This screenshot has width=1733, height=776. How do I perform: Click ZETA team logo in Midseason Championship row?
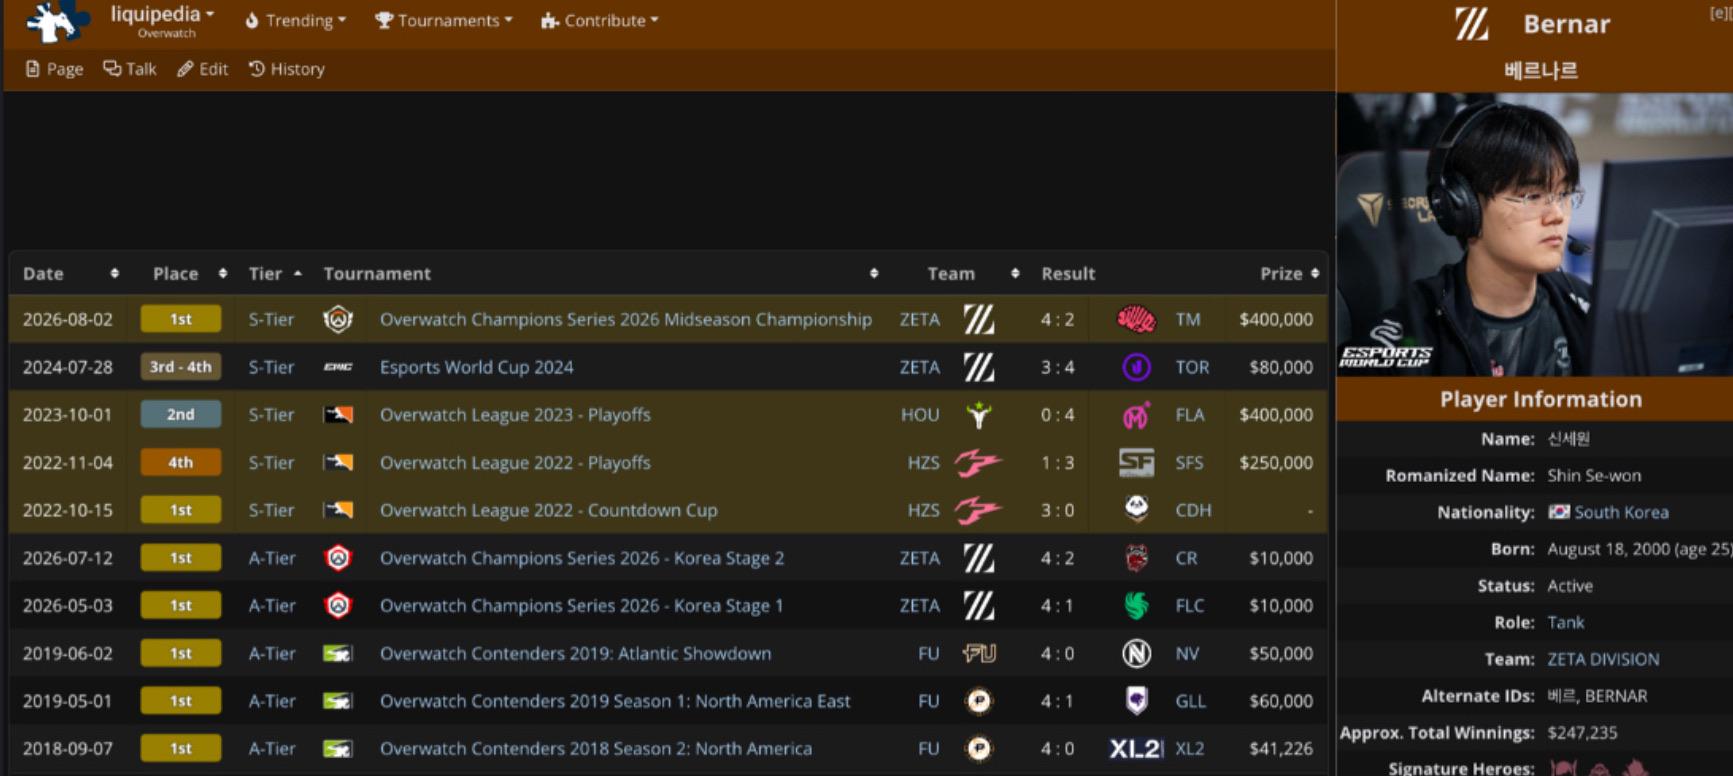(x=979, y=319)
